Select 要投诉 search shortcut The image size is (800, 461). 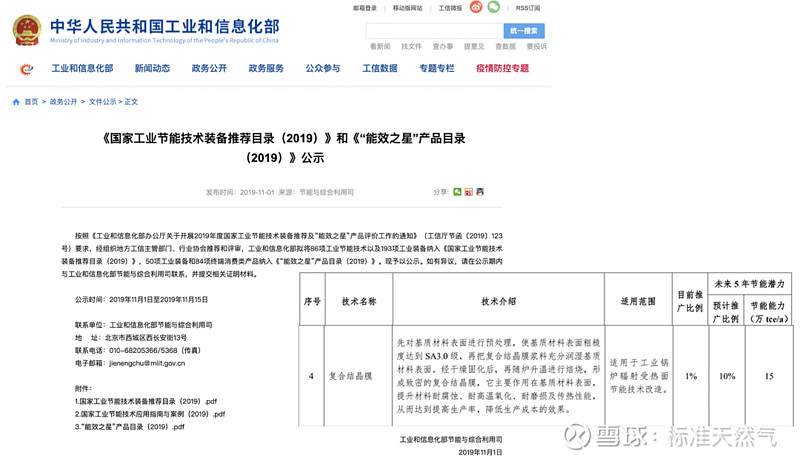[x=537, y=46]
